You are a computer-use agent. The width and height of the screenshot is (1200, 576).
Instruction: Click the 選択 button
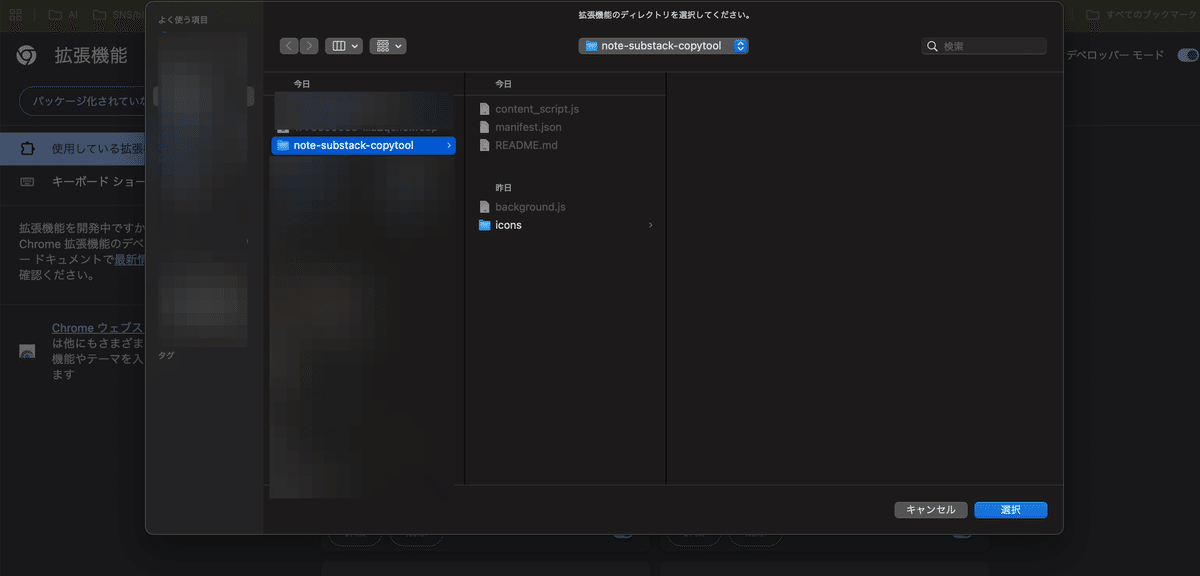pyautogui.click(x=1011, y=510)
